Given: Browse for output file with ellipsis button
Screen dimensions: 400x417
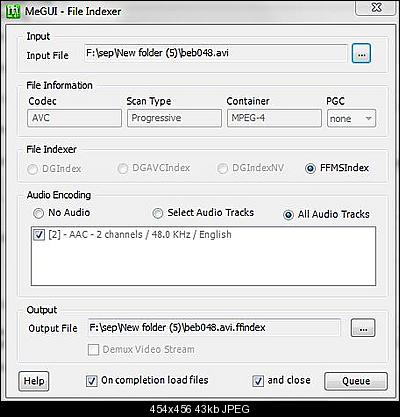Looking at the screenshot, I should (363, 328).
